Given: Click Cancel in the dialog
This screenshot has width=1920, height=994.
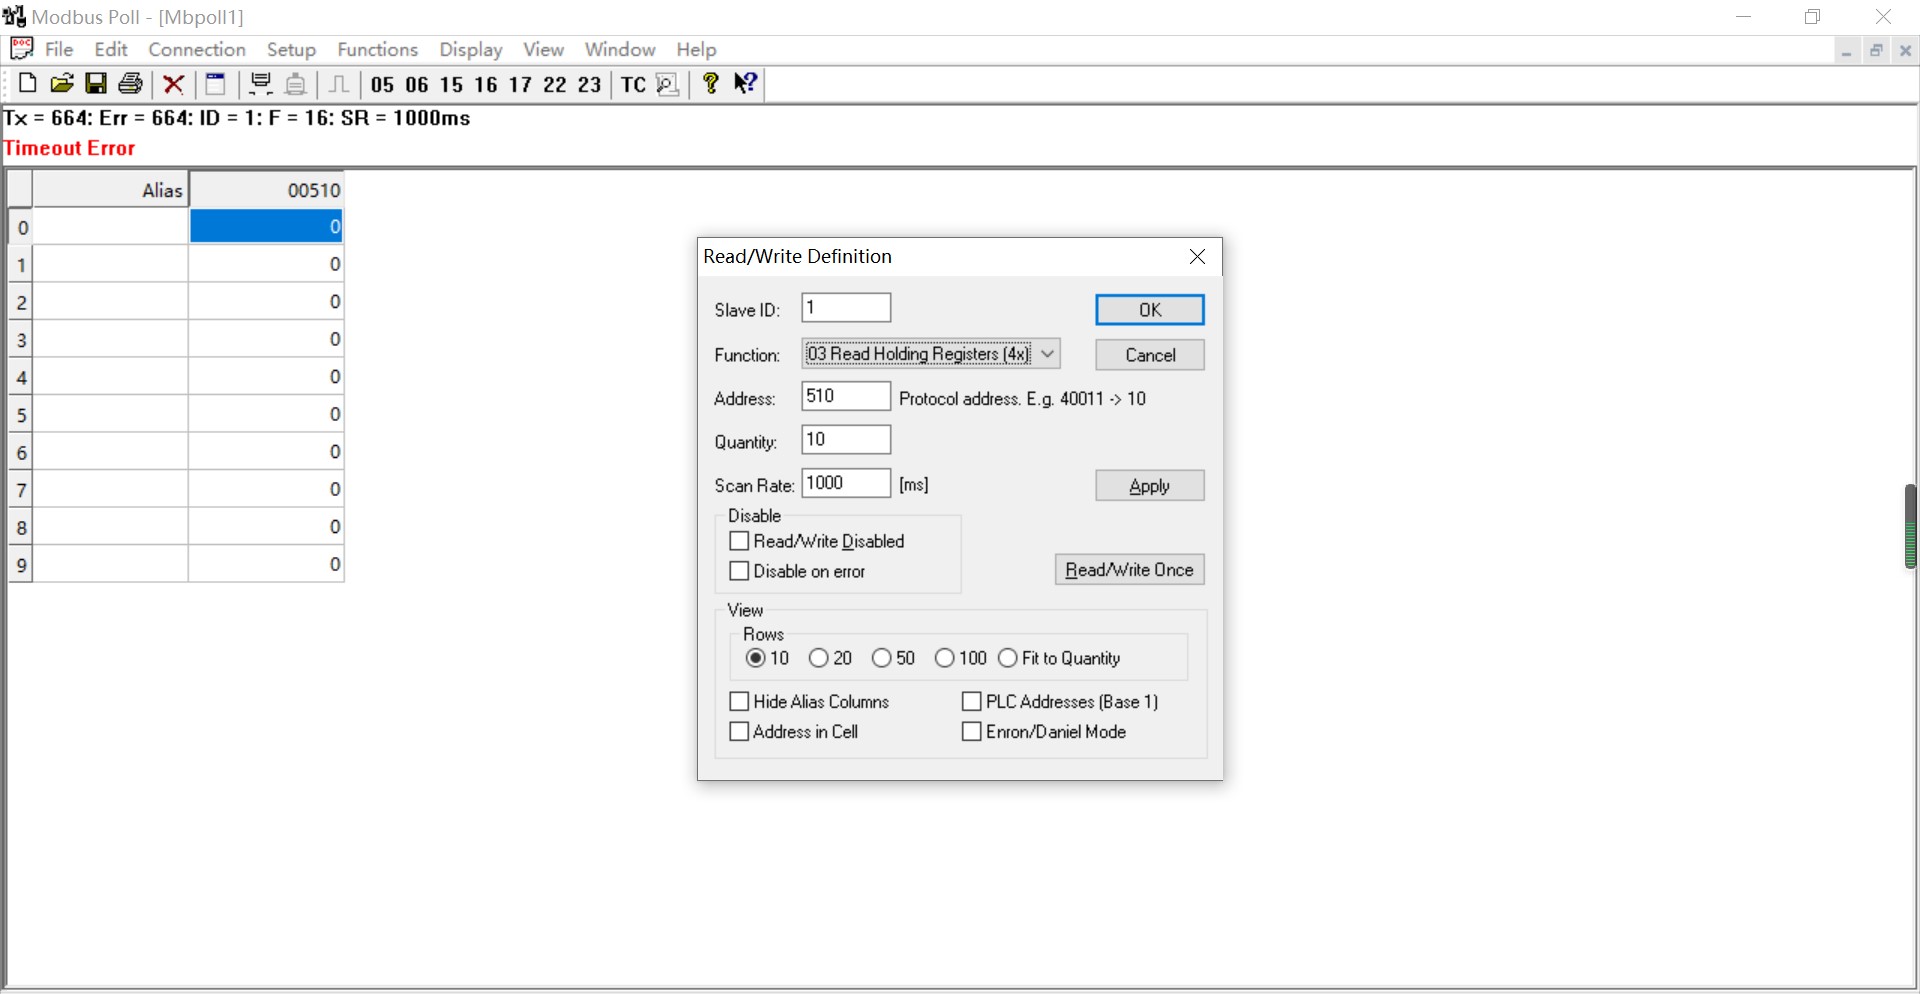Looking at the screenshot, I should [1150, 355].
